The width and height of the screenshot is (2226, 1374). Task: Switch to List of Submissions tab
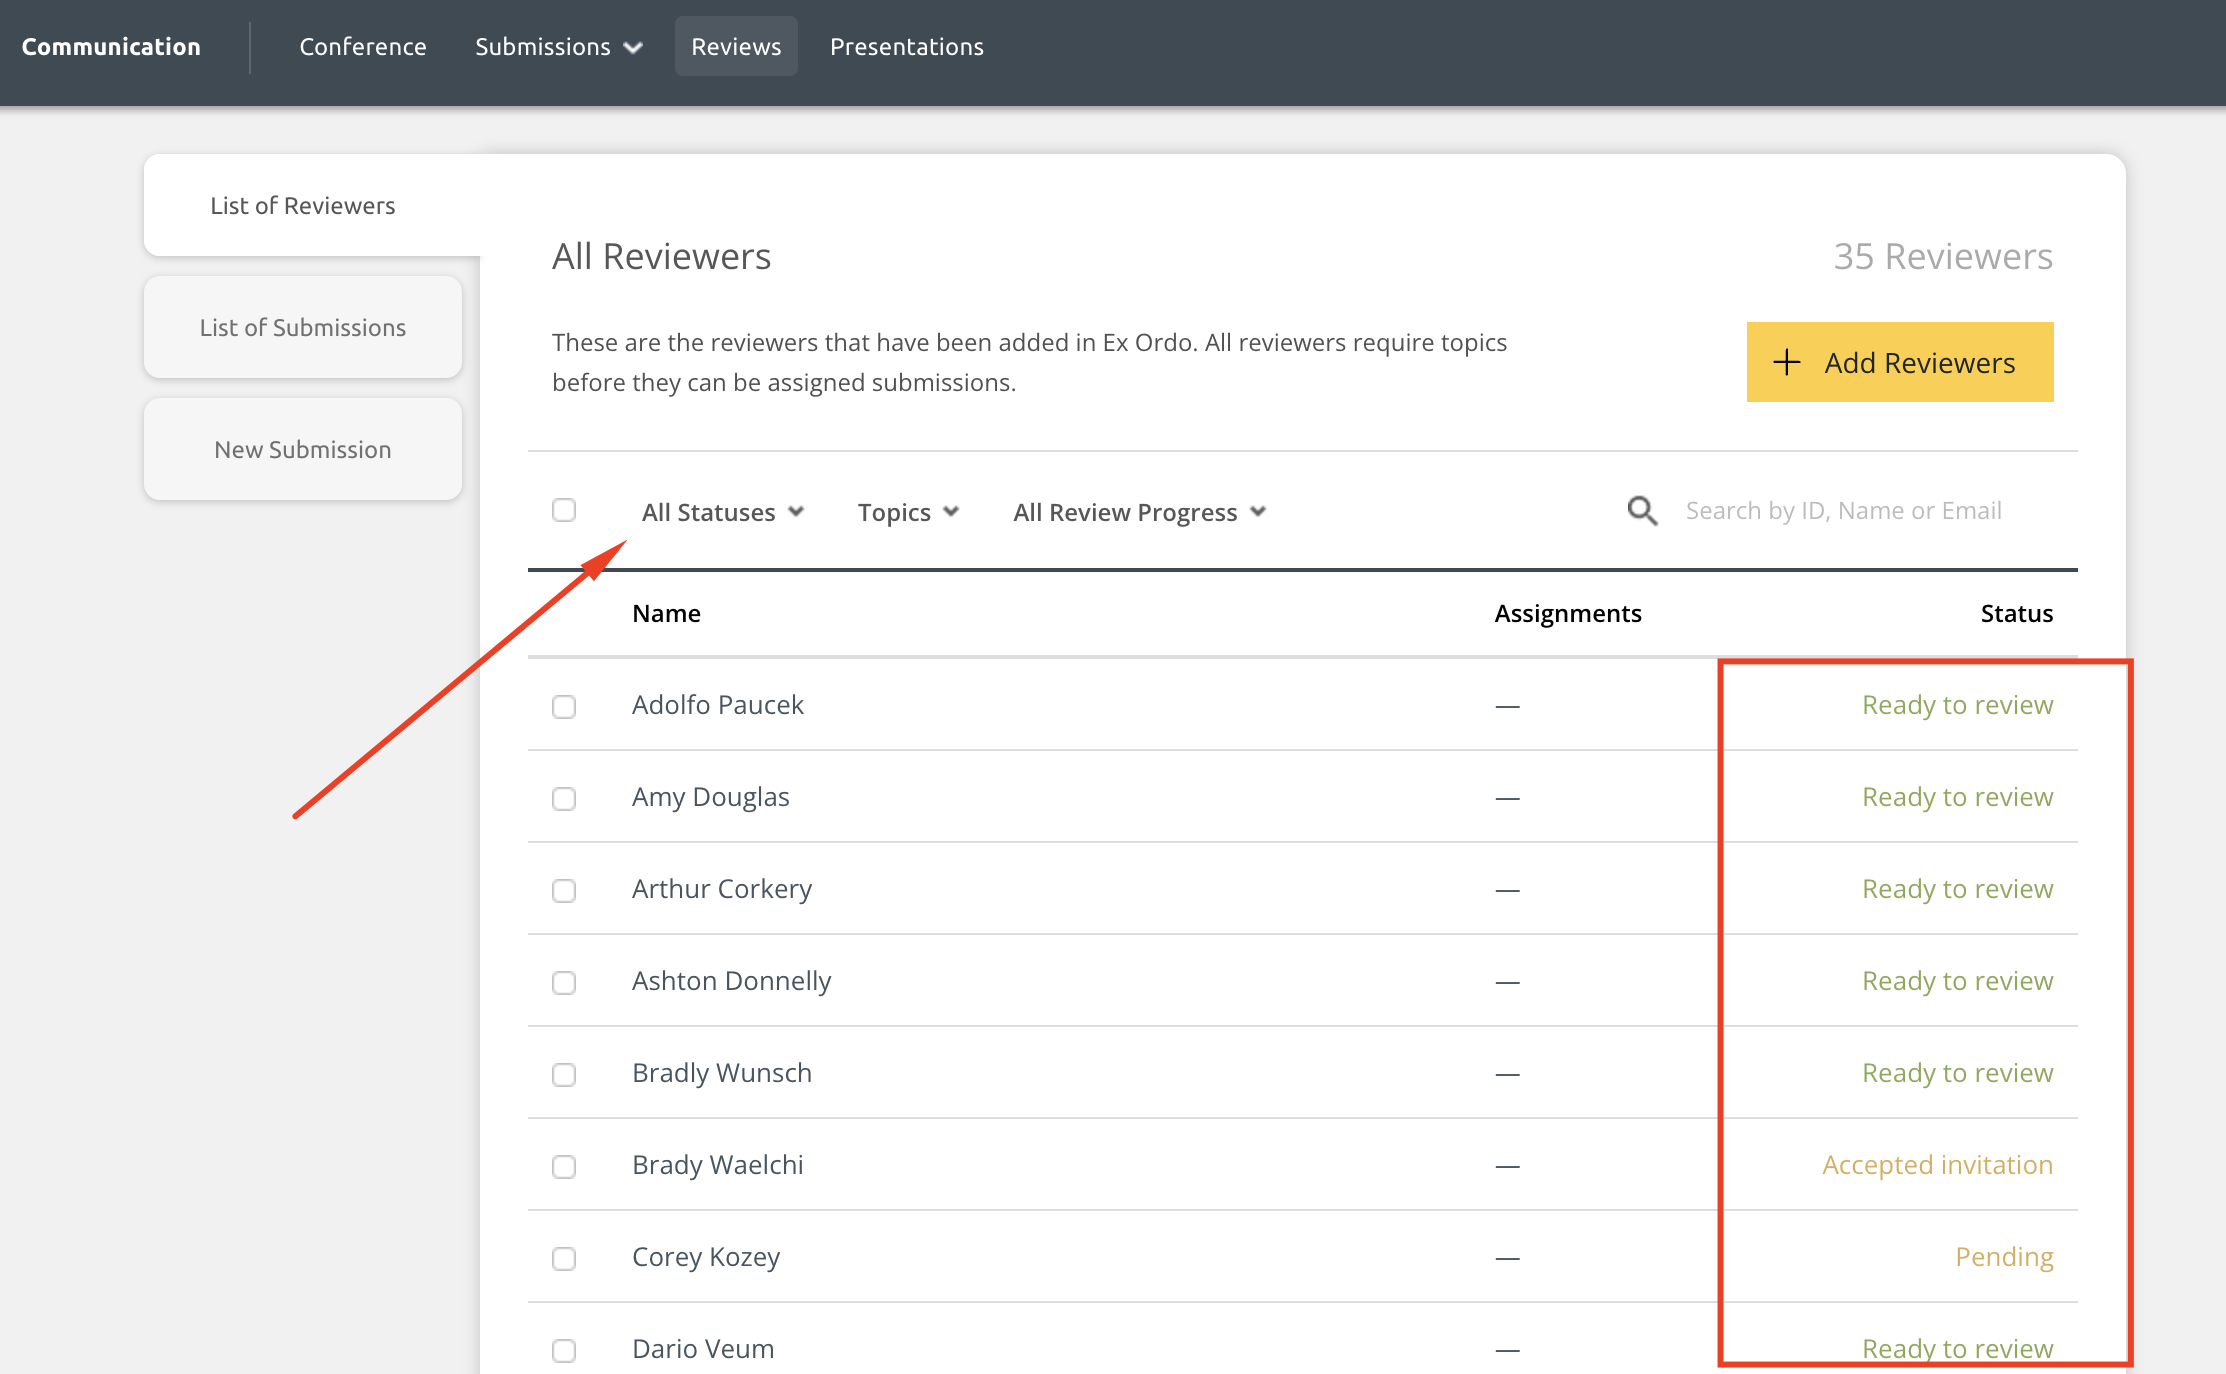point(303,328)
